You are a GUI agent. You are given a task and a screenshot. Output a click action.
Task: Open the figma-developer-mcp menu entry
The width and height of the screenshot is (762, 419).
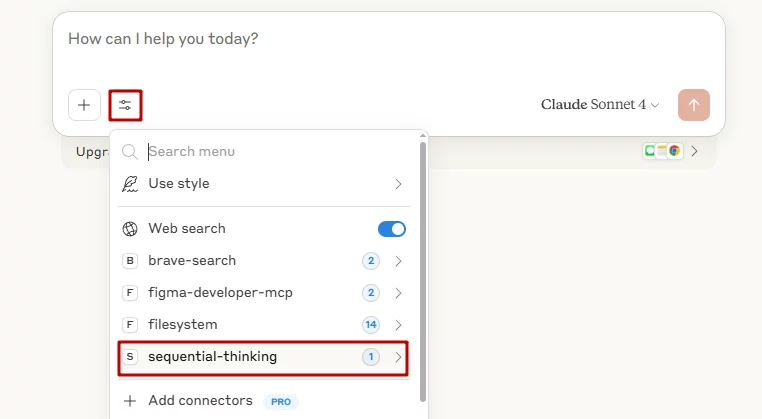pyautogui.click(x=263, y=293)
